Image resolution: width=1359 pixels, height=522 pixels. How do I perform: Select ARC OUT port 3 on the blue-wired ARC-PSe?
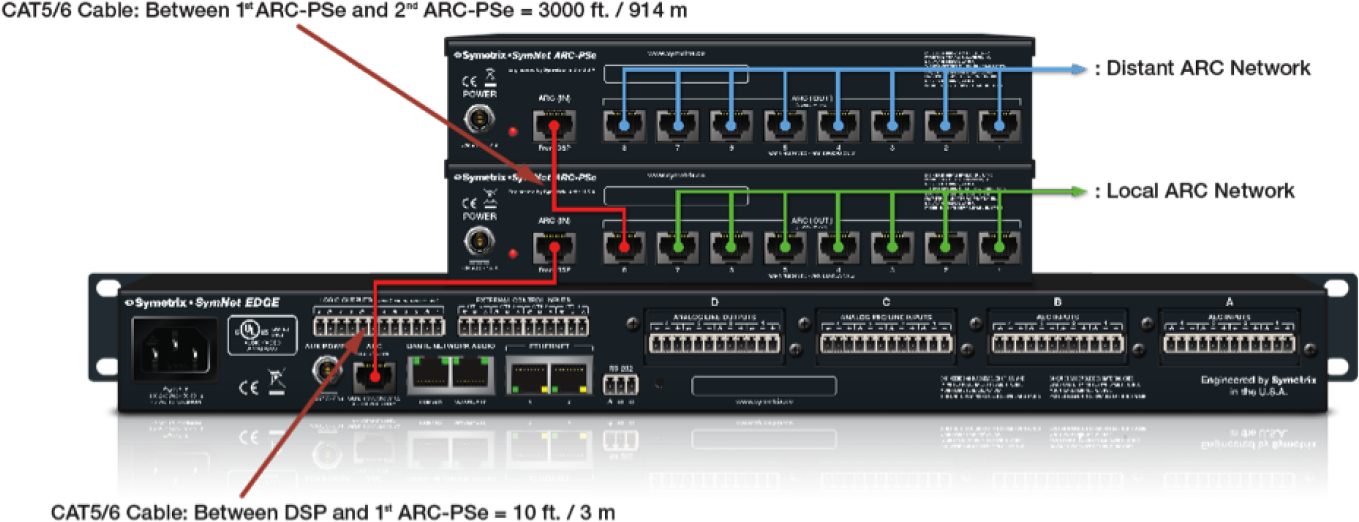tap(891, 127)
